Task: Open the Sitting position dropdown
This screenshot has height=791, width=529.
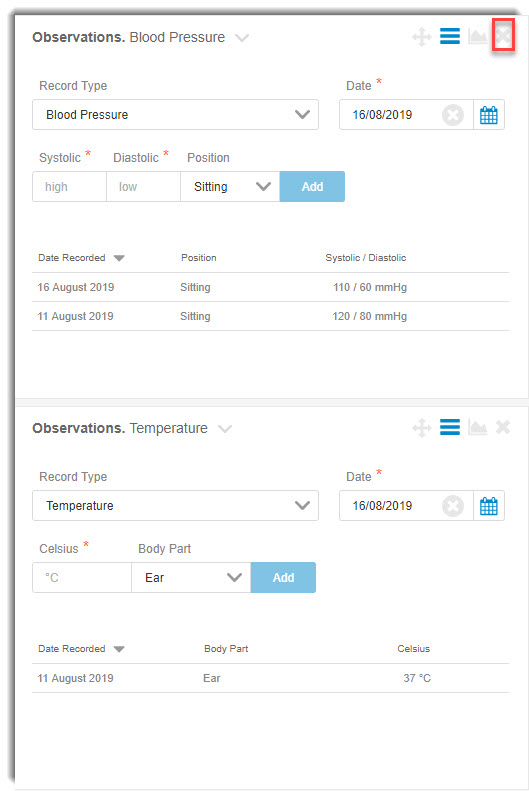Action: pyautogui.click(x=230, y=187)
